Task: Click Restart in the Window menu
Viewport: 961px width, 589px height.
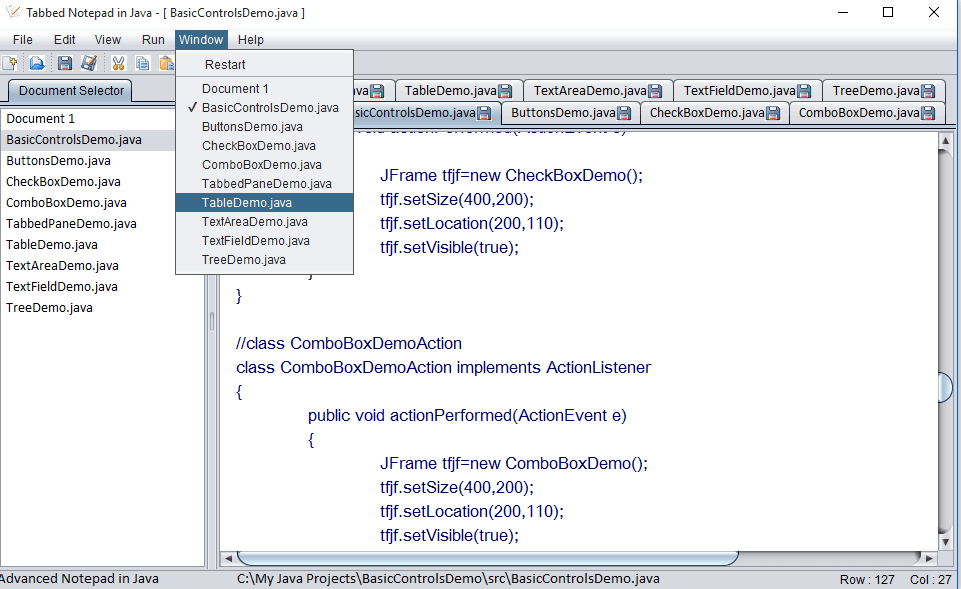Action: (225, 65)
